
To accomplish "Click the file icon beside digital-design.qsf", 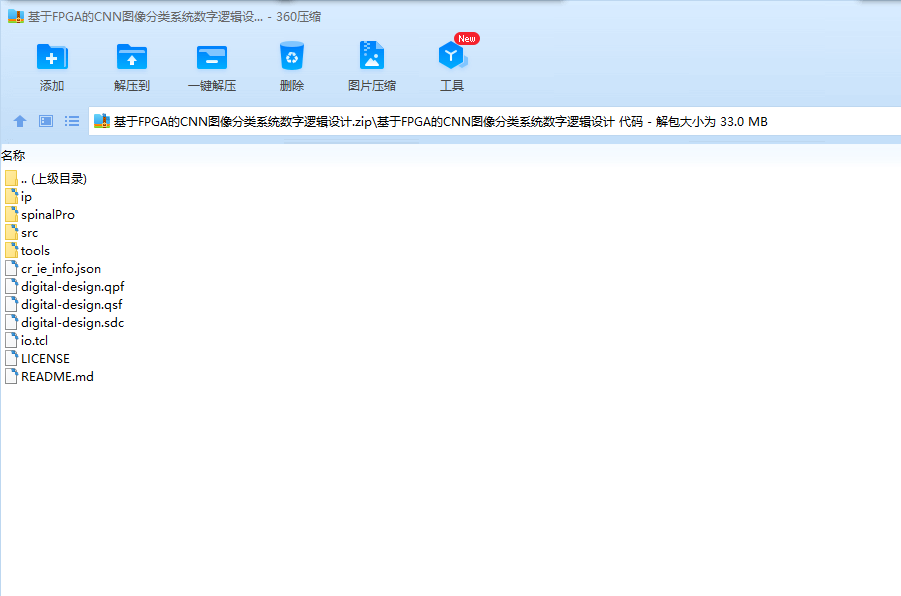I will pyautogui.click(x=11, y=304).
